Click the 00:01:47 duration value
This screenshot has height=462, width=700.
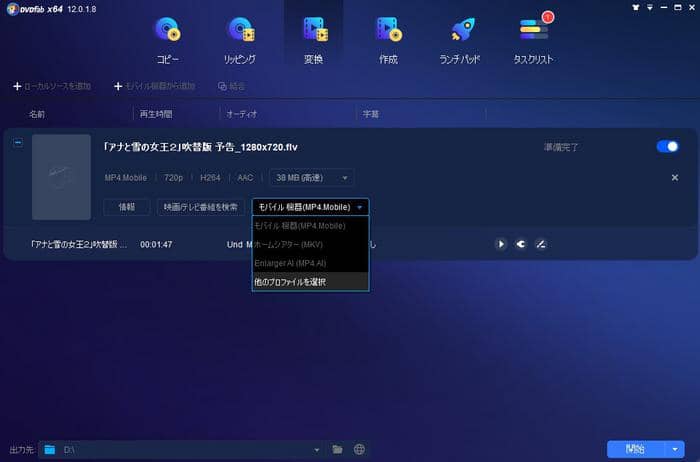coord(156,245)
